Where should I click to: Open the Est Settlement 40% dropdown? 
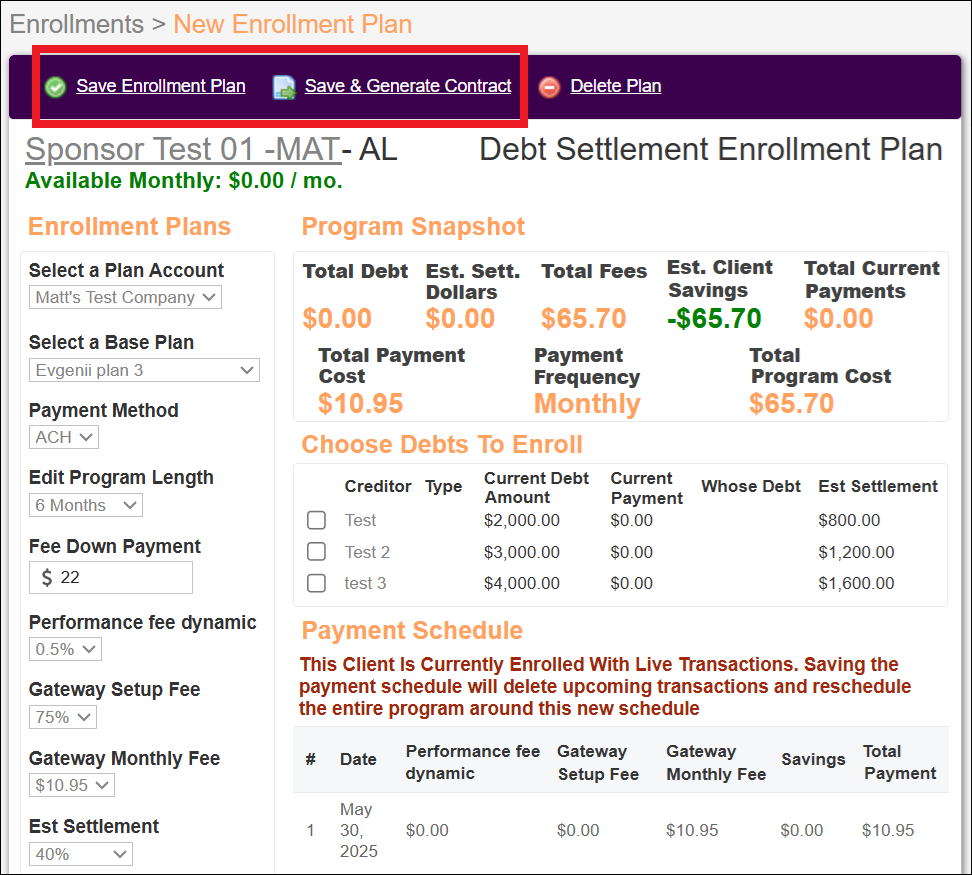point(81,854)
